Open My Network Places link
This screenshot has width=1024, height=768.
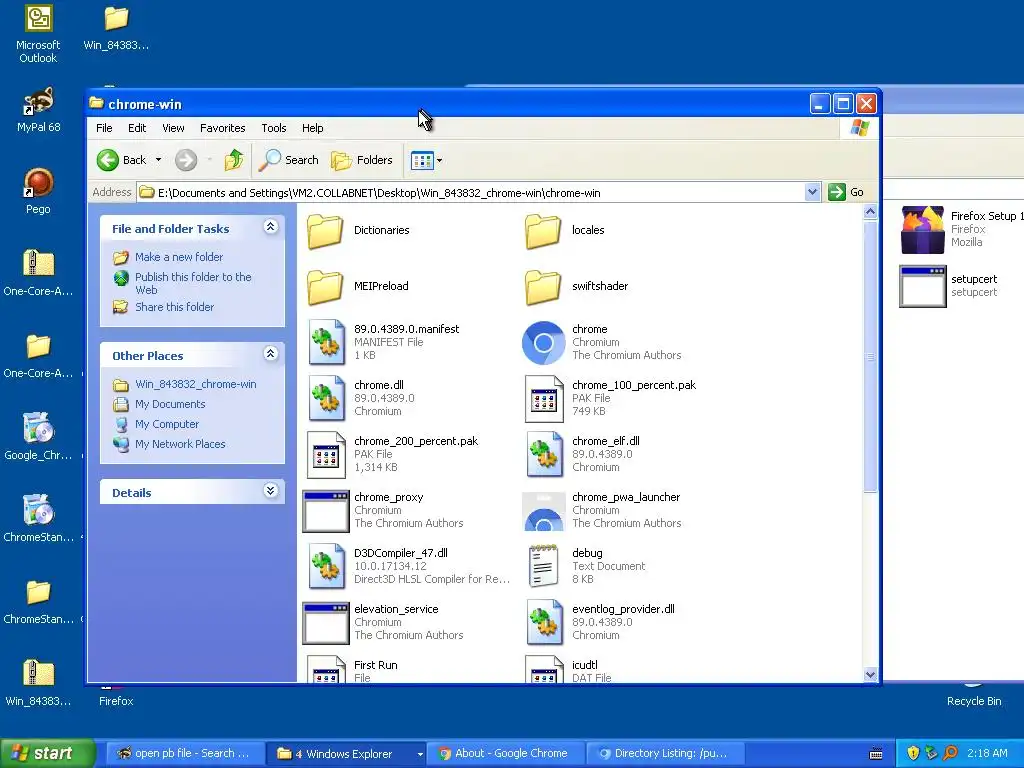[180, 444]
